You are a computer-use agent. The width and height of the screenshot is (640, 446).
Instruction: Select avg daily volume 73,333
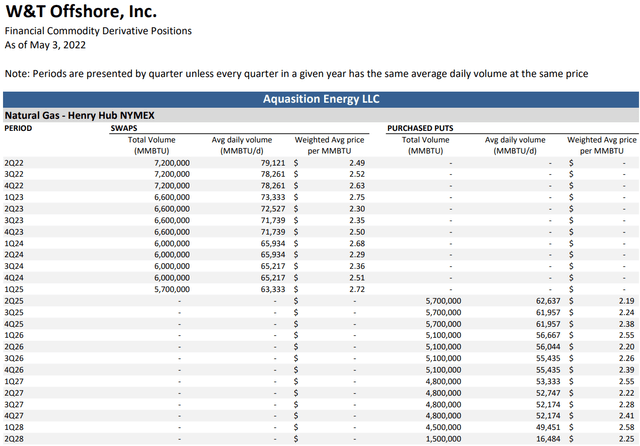(273, 197)
